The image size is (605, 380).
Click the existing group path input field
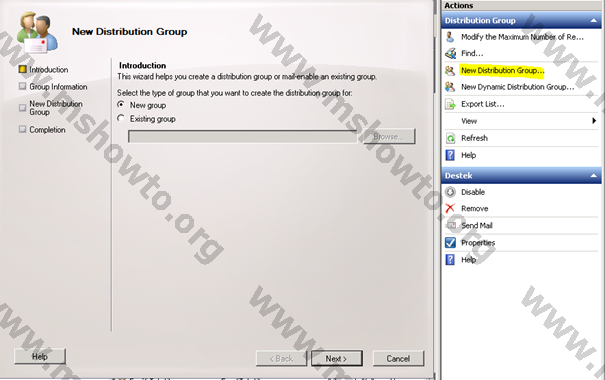click(243, 137)
